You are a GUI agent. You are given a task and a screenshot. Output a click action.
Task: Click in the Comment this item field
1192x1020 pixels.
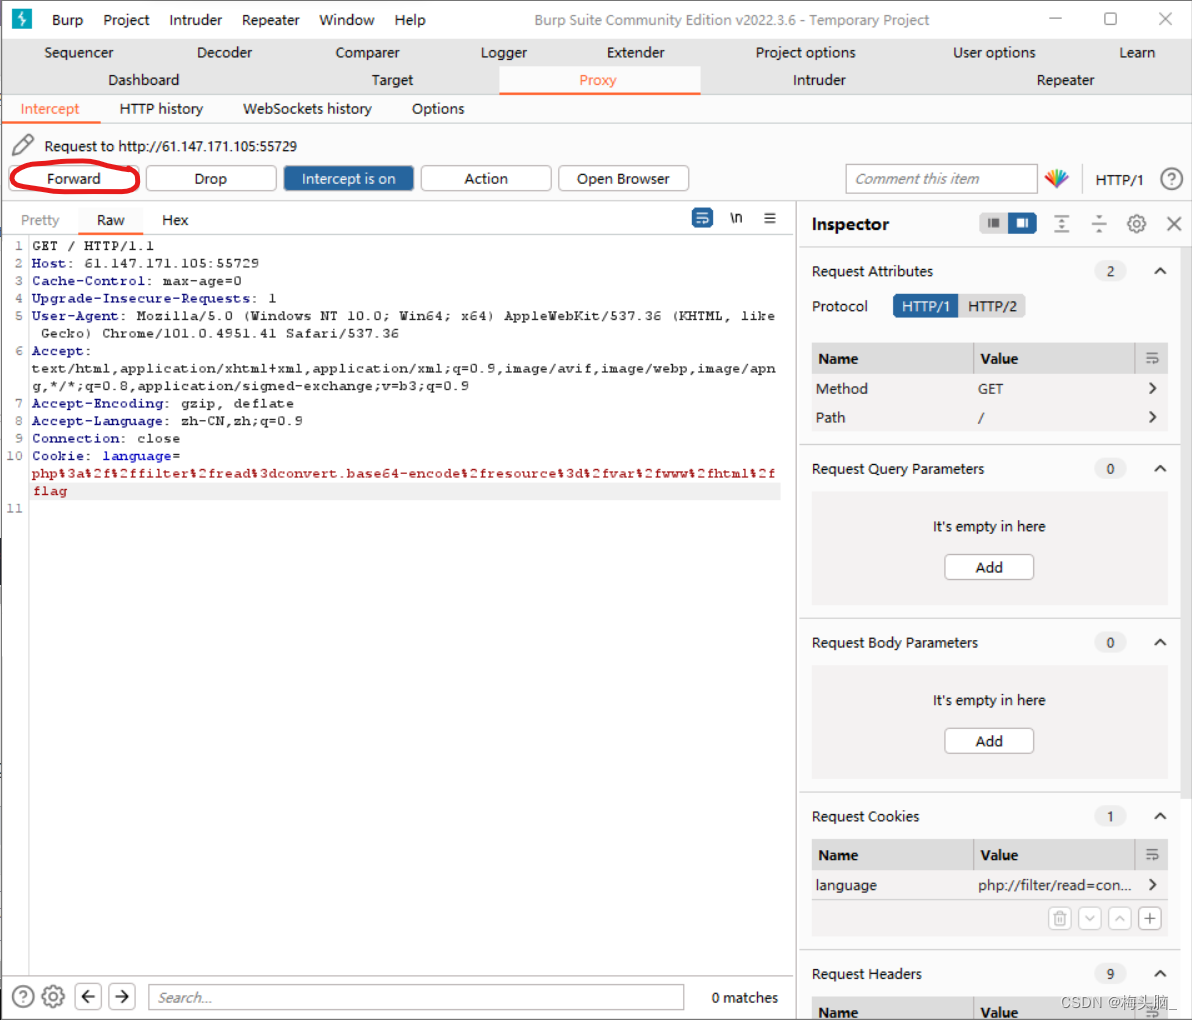tap(940, 179)
